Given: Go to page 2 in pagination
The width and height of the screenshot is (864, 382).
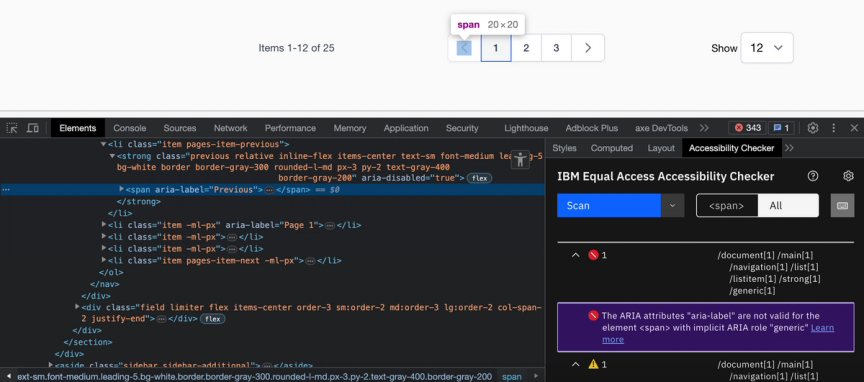Looking at the screenshot, I should click(x=526, y=48).
